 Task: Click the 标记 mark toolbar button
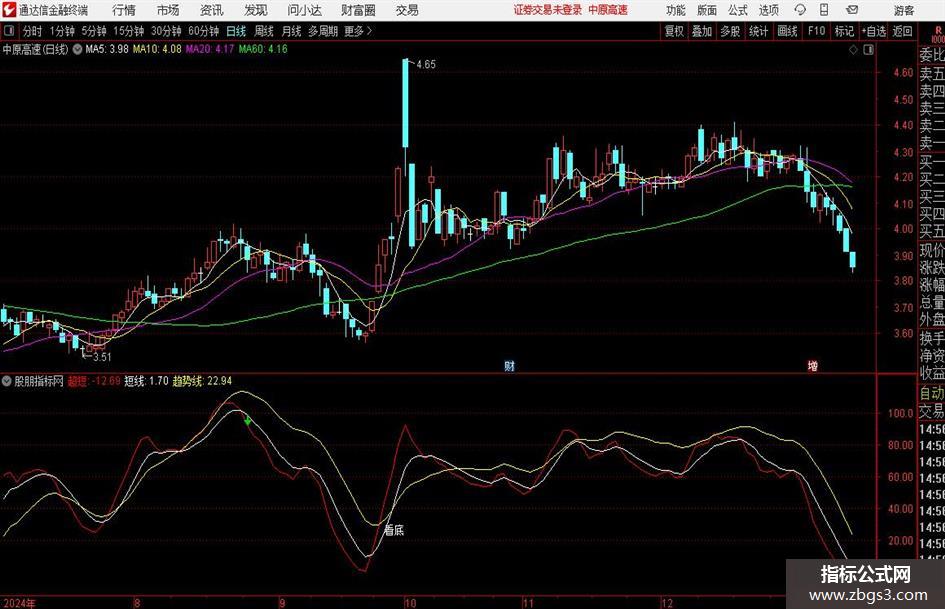coord(844,31)
